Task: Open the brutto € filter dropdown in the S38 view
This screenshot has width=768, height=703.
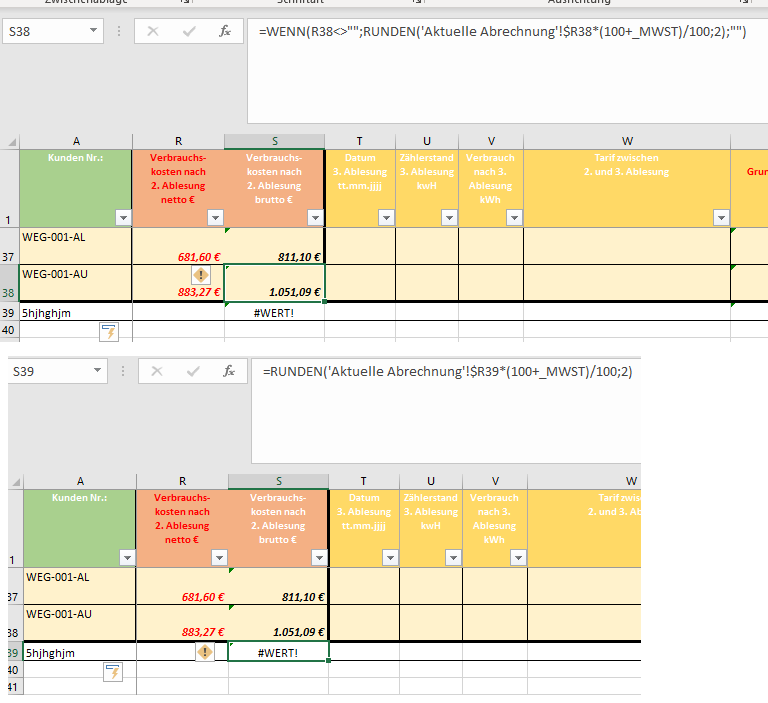Action: (x=315, y=217)
